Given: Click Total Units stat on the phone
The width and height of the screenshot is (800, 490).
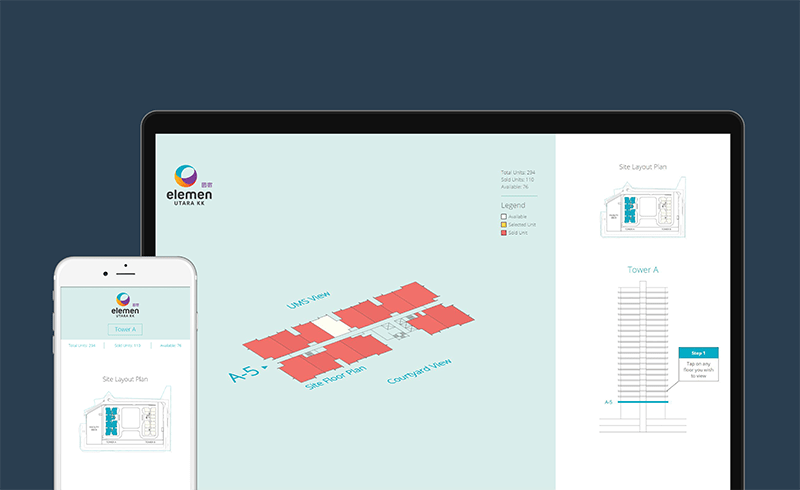Looking at the screenshot, I should pos(82,345).
